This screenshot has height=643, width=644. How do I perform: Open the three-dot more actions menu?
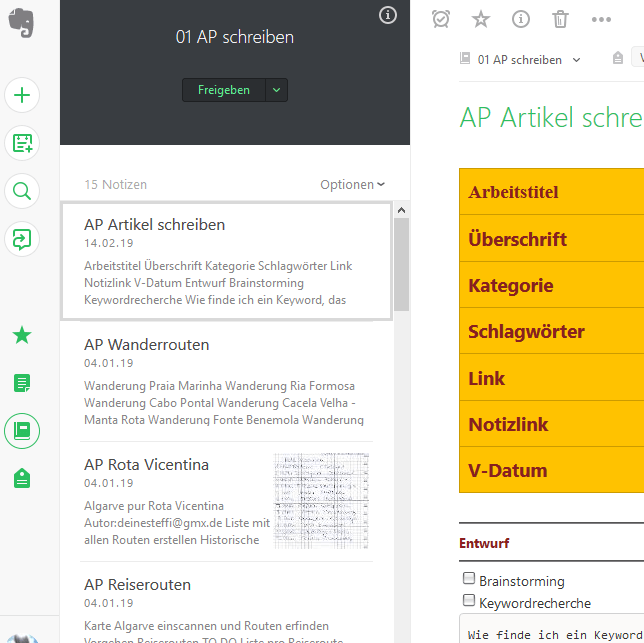(x=601, y=18)
